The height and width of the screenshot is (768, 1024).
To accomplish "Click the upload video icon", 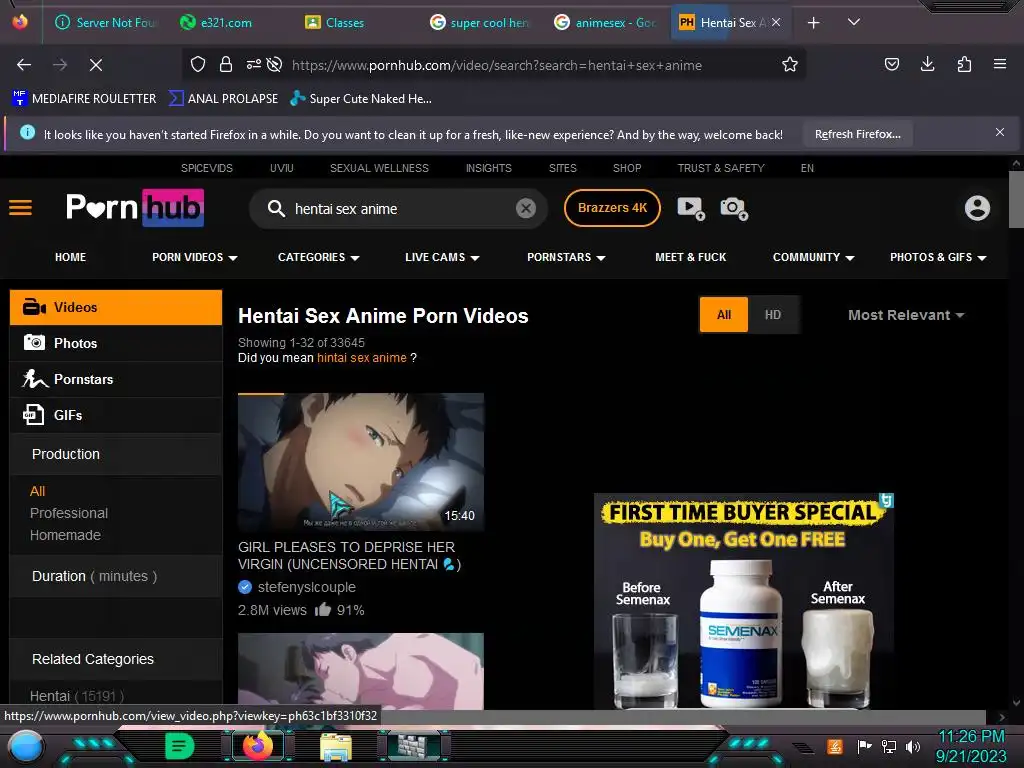I will (x=691, y=208).
